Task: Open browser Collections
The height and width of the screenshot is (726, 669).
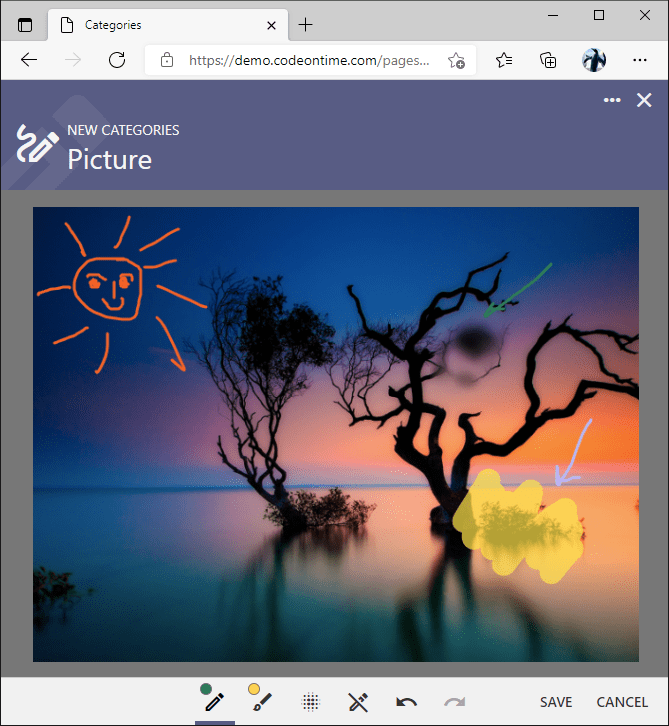Action: [548, 60]
